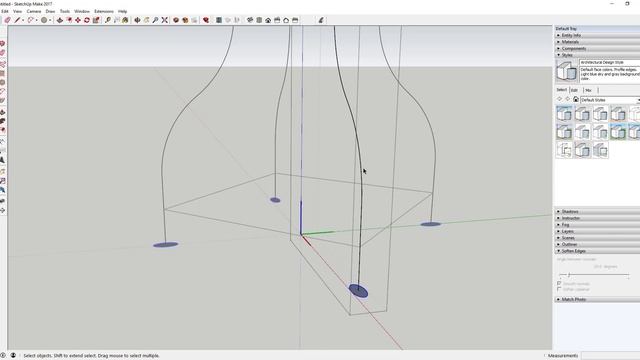Click the Architectural Design Style name field
Viewport: 640px width, 360px height.
(610, 62)
